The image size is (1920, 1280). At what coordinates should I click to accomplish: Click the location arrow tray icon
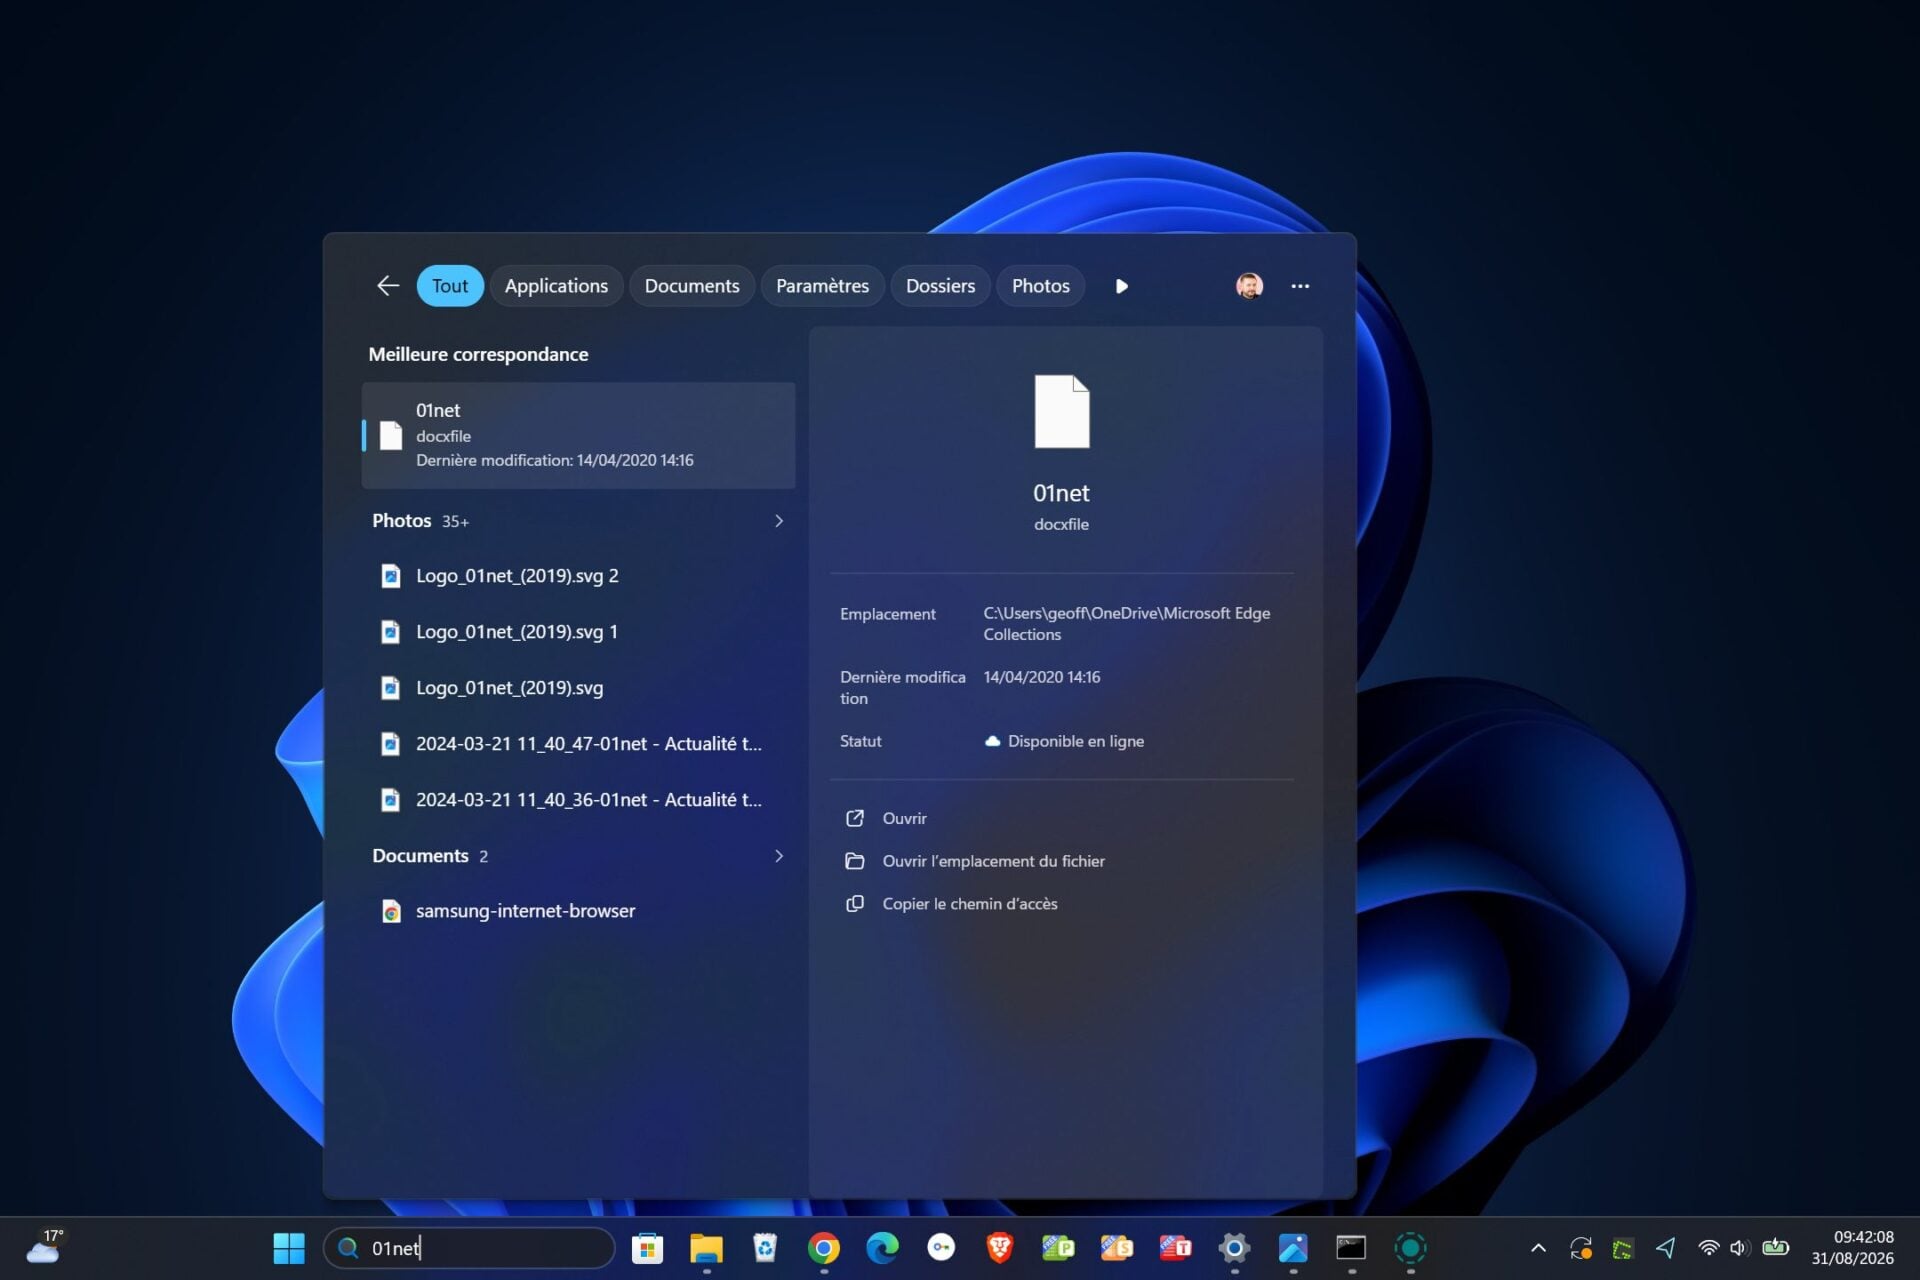[x=1665, y=1248]
